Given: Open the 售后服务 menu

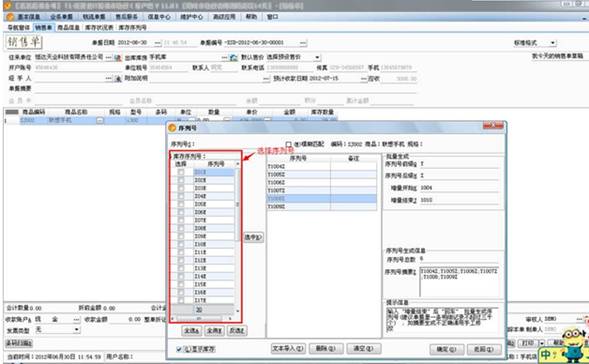Looking at the screenshot, I should pyautogui.click(x=126, y=17).
